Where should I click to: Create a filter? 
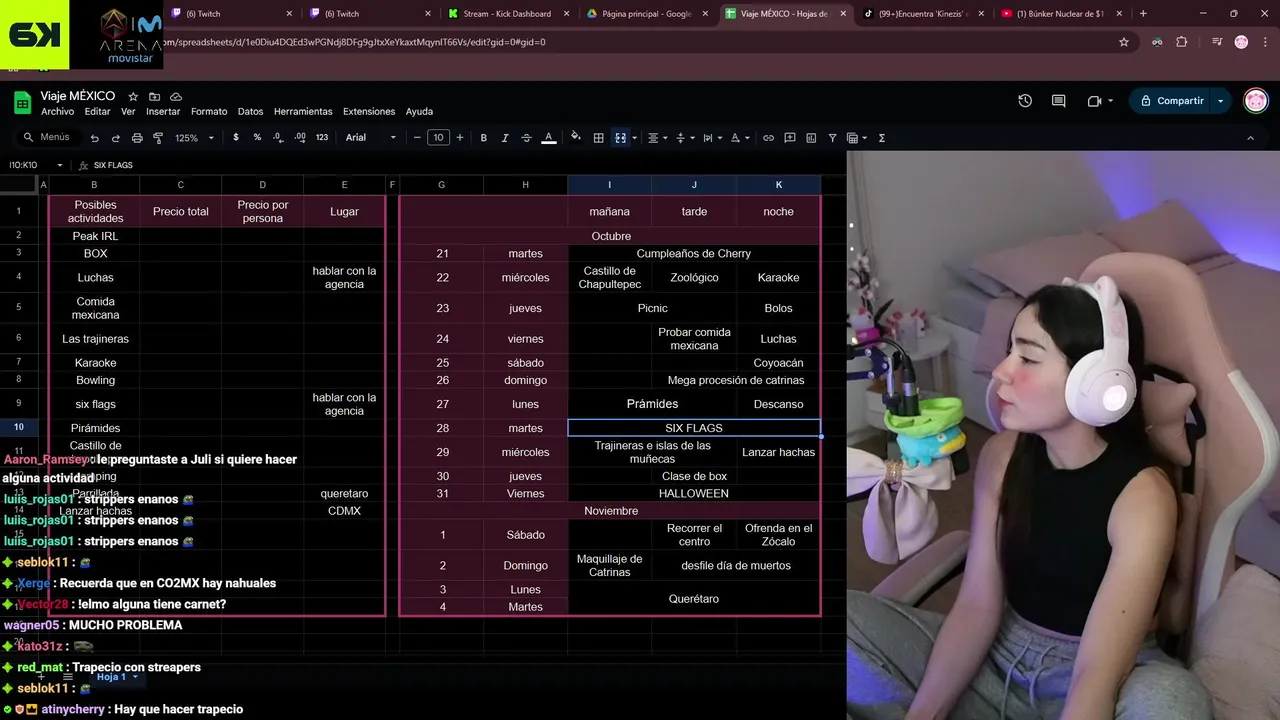(x=832, y=138)
